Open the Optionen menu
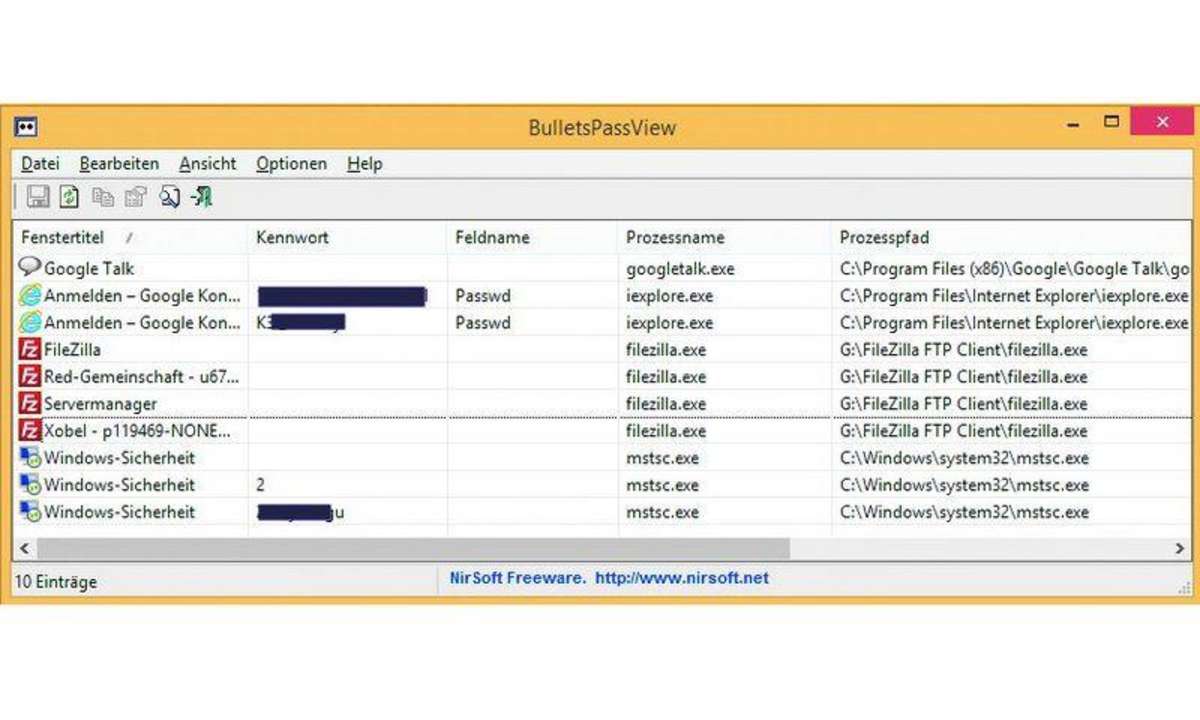The height and width of the screenshot is (720, 1200). click(x=291, y=163)
